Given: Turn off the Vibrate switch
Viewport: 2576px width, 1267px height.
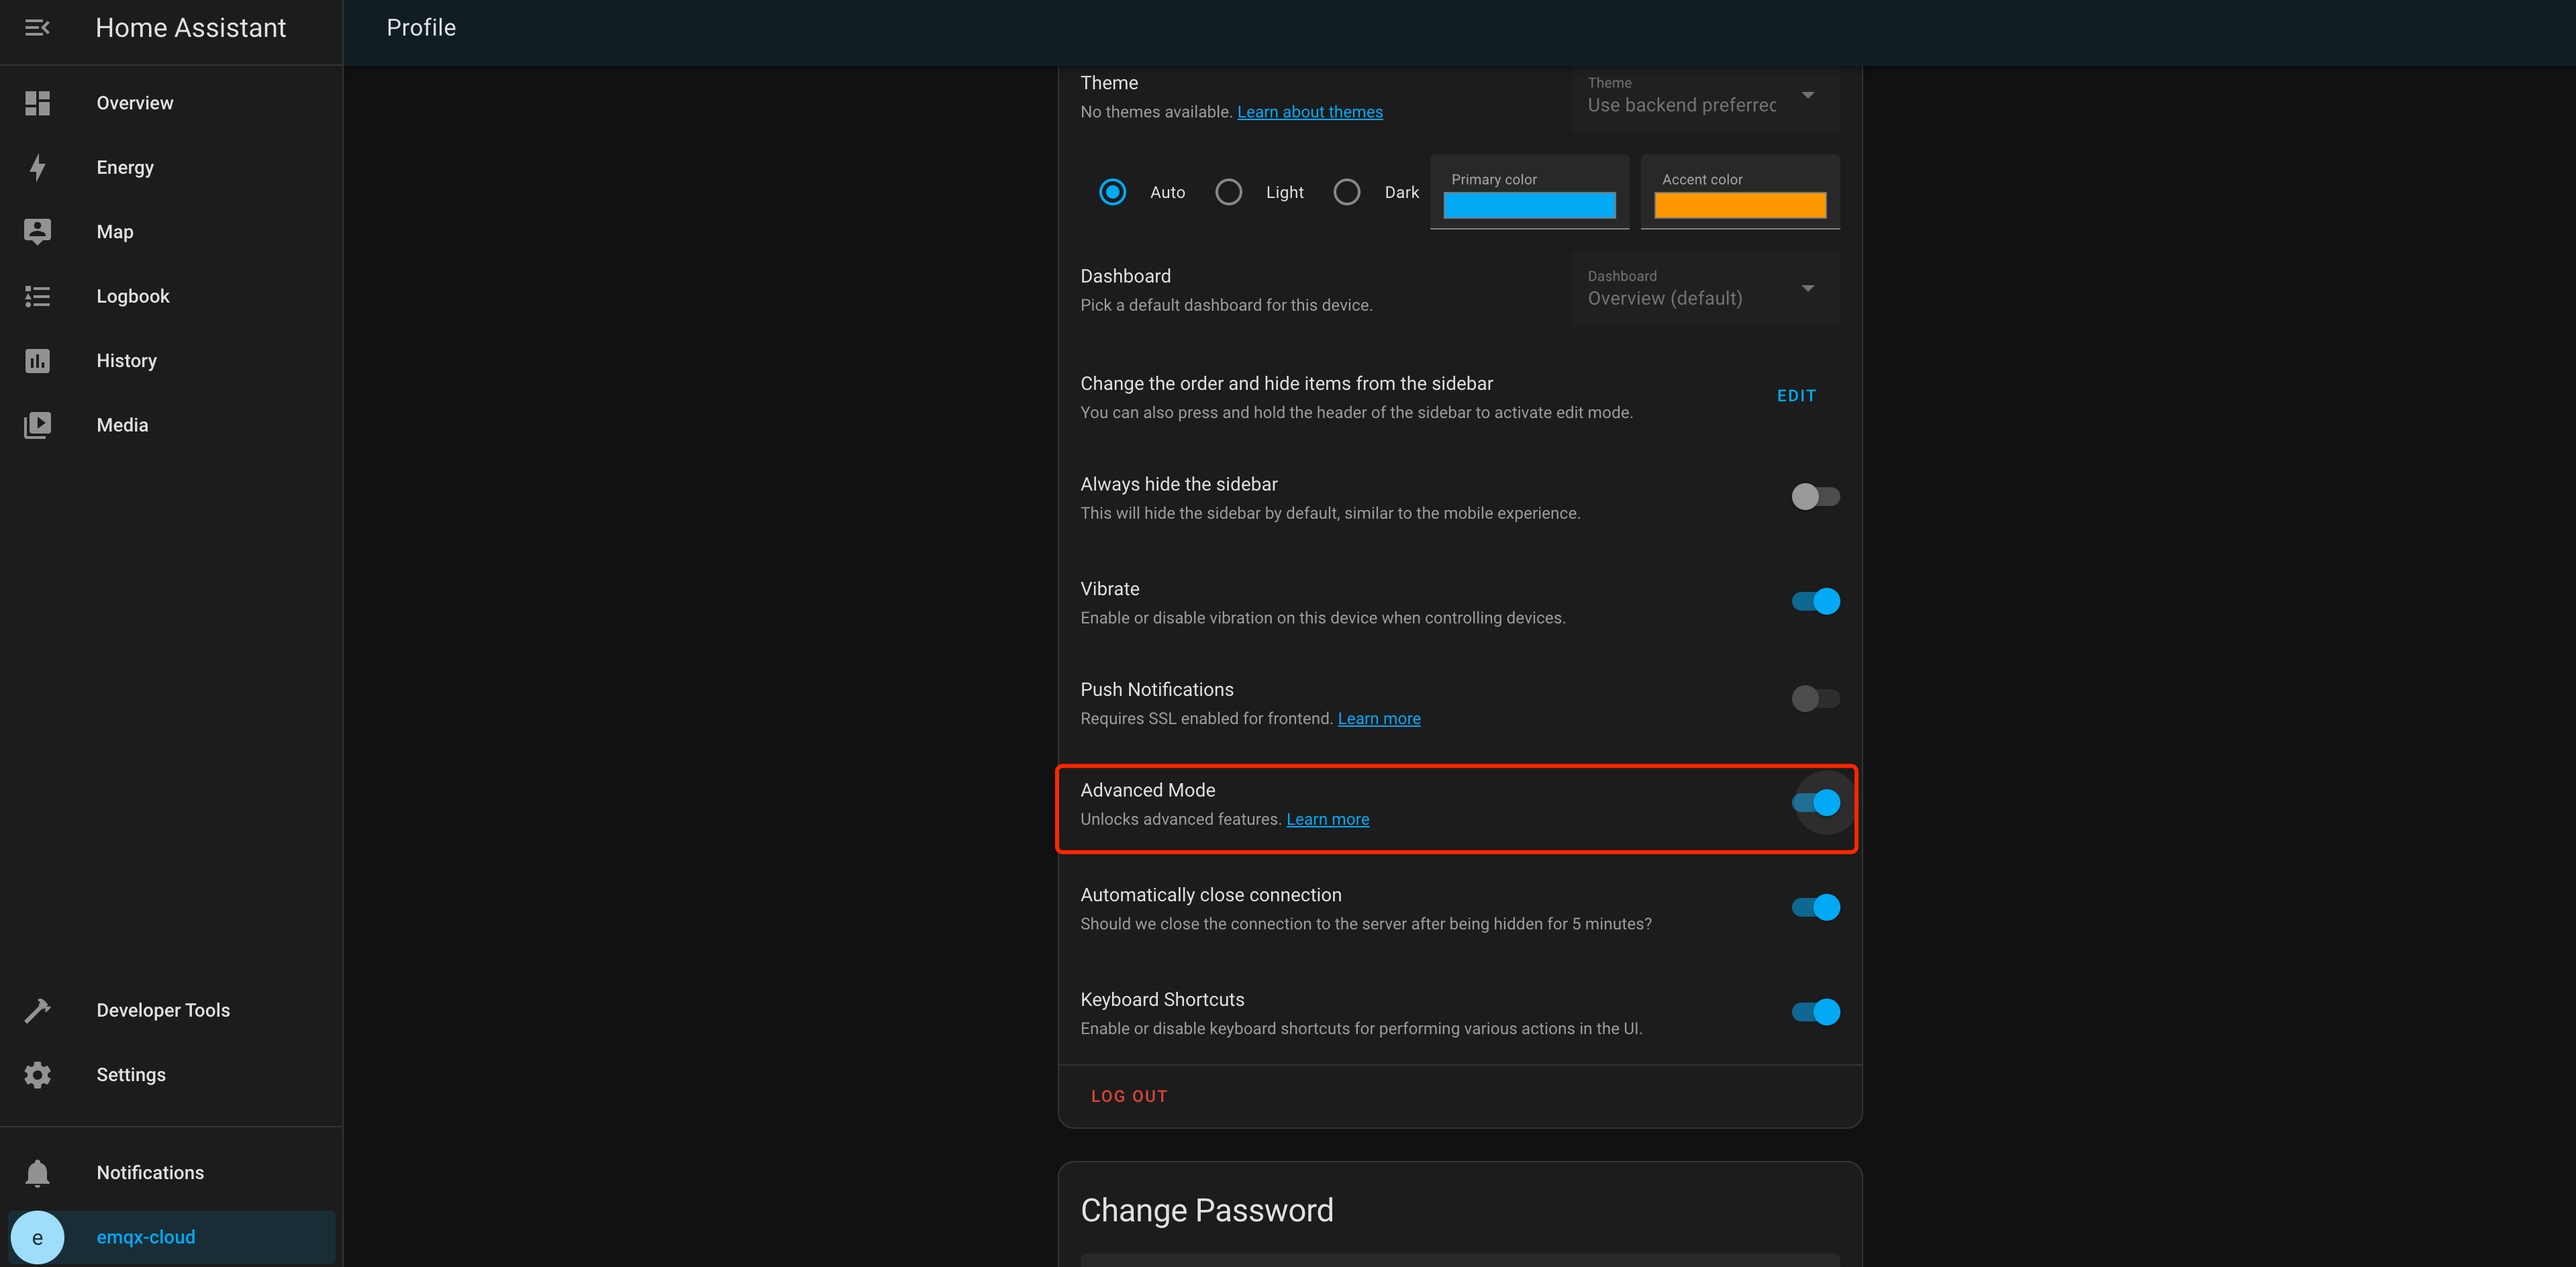Looking at the screenshot, I should pyautogui.click(x=1815, y=601).
